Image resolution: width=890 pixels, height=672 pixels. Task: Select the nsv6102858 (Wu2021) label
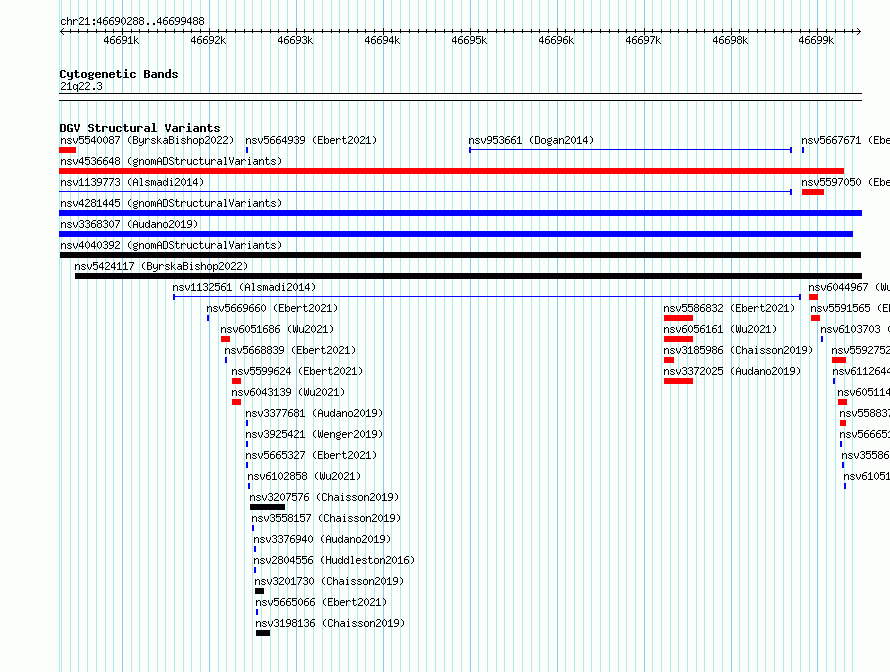[x=304, y=476]
